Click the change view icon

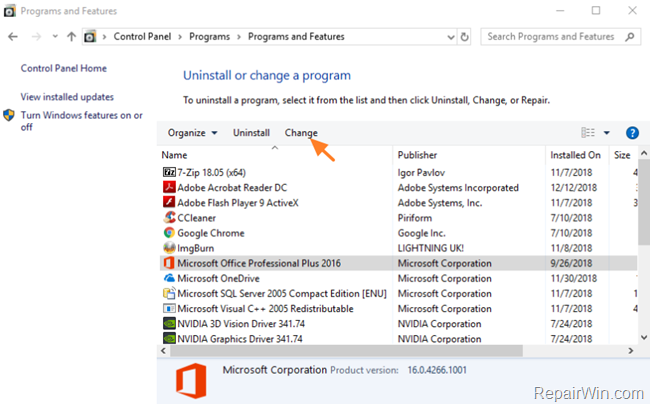[x=588, y=133]
